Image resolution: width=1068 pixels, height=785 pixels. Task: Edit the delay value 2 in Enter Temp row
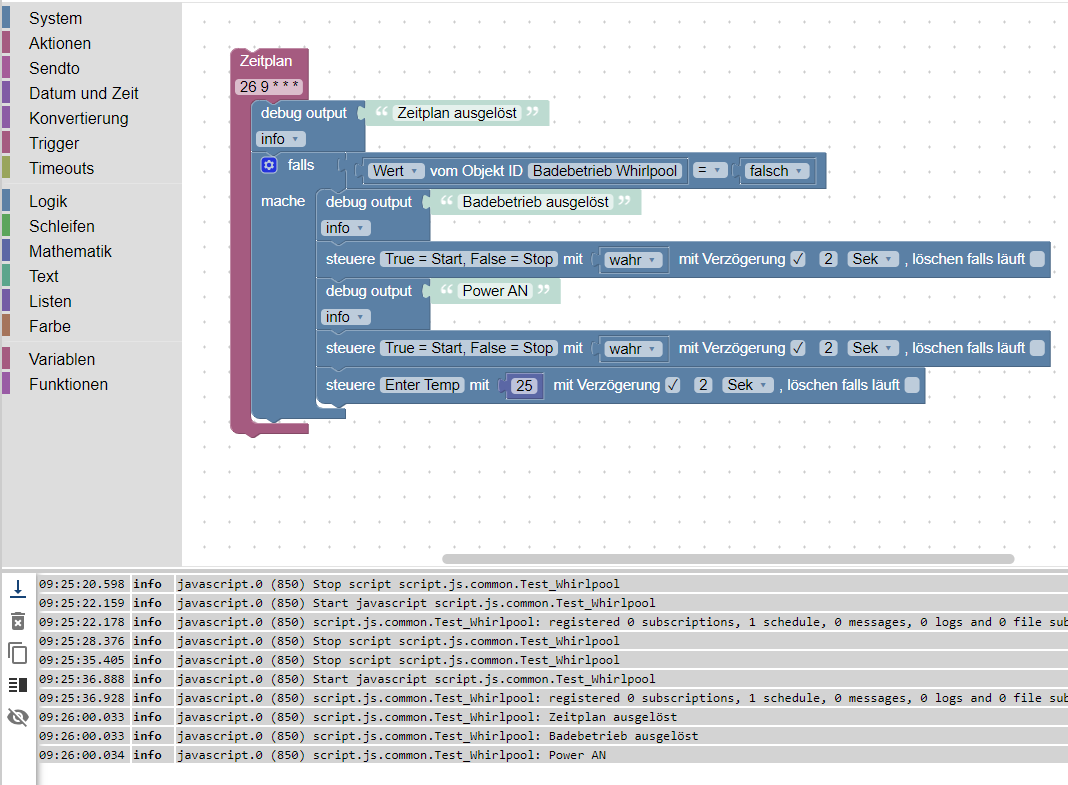coord(703,385)
